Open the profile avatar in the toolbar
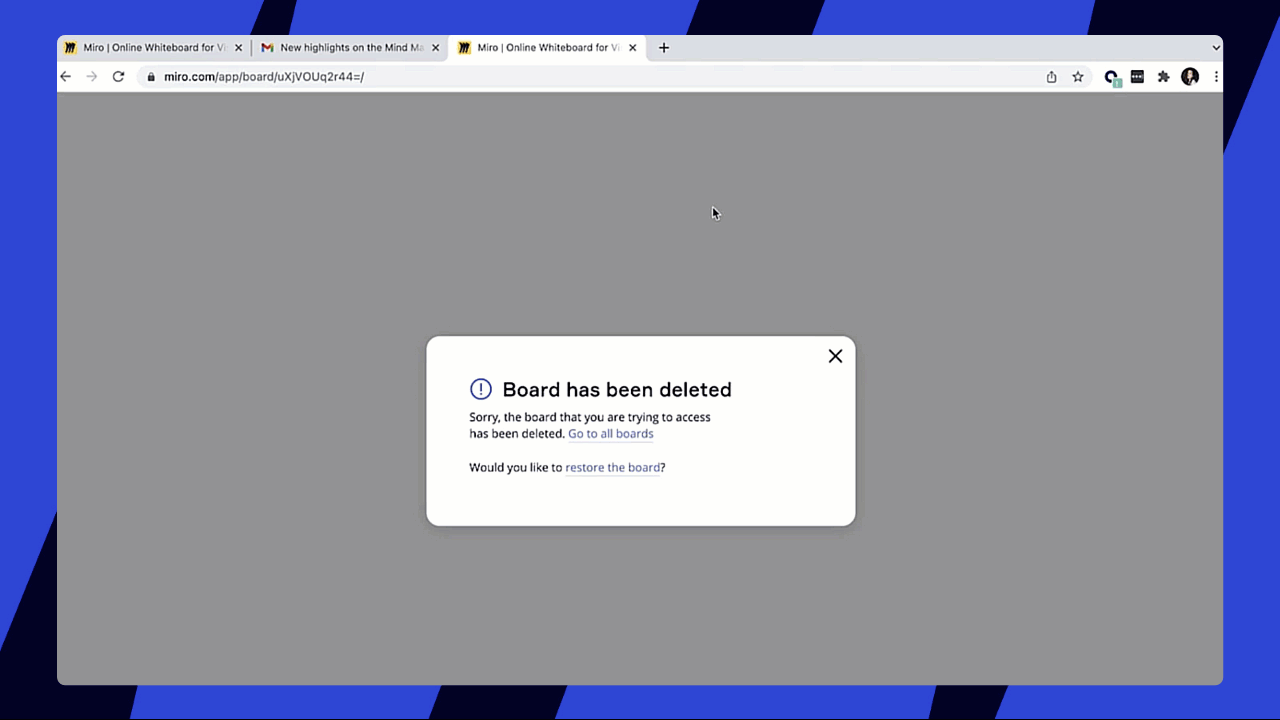This screenshot has width=1280, height=720. pos(1189,77)
